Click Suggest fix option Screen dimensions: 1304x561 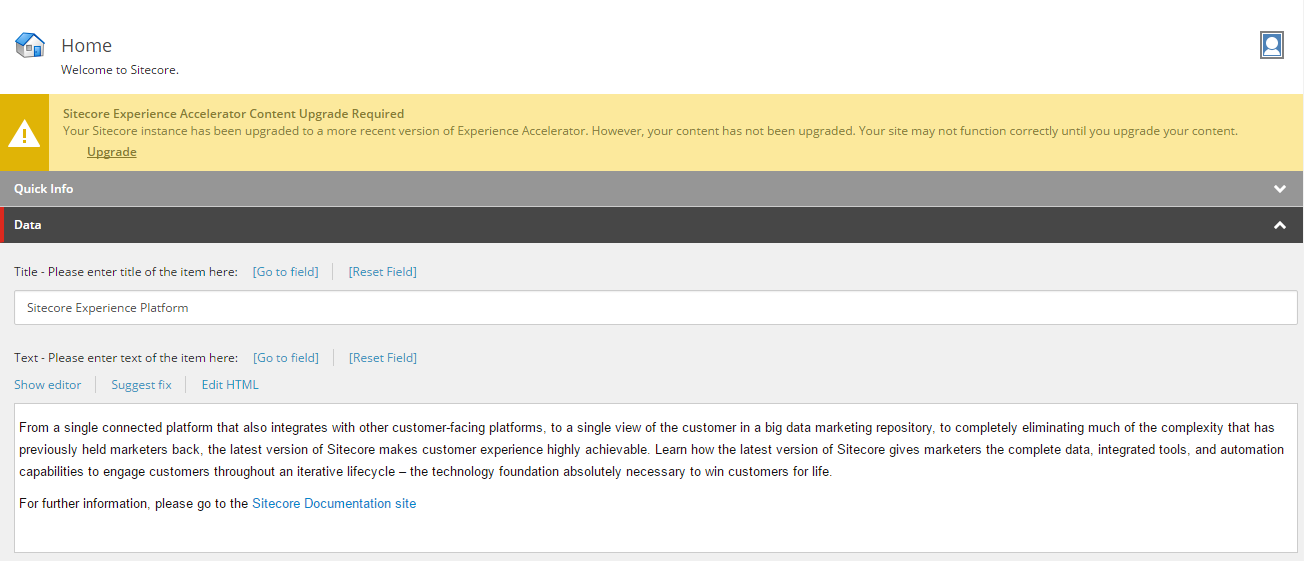point(141,385)
